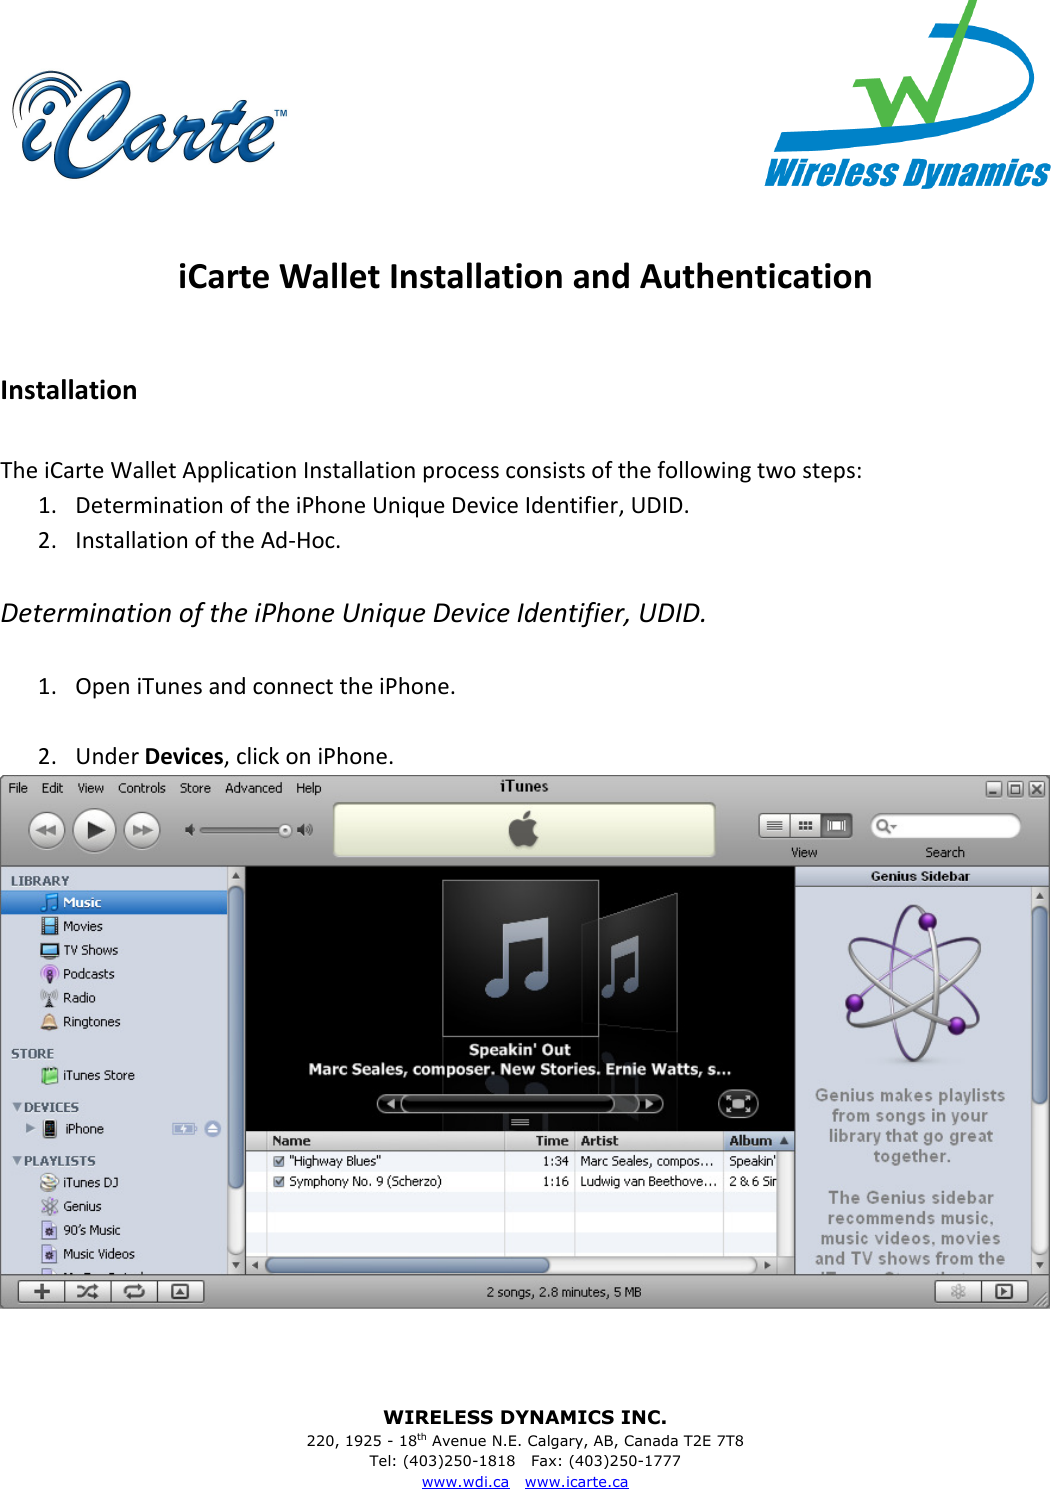Switch to Cover Flow view

click(x=837, y=825)
